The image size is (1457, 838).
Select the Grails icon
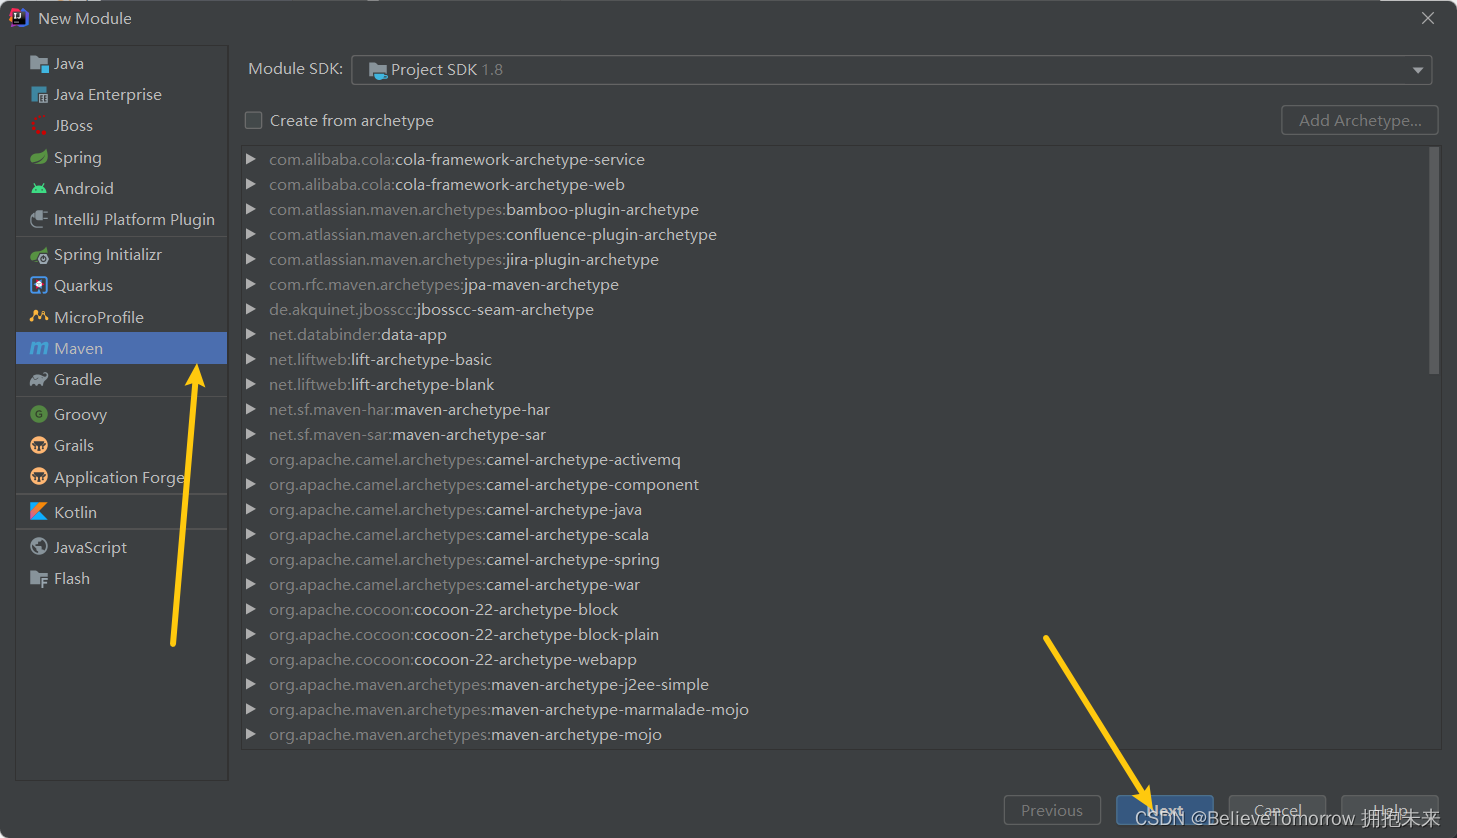[x=39, y=446]
